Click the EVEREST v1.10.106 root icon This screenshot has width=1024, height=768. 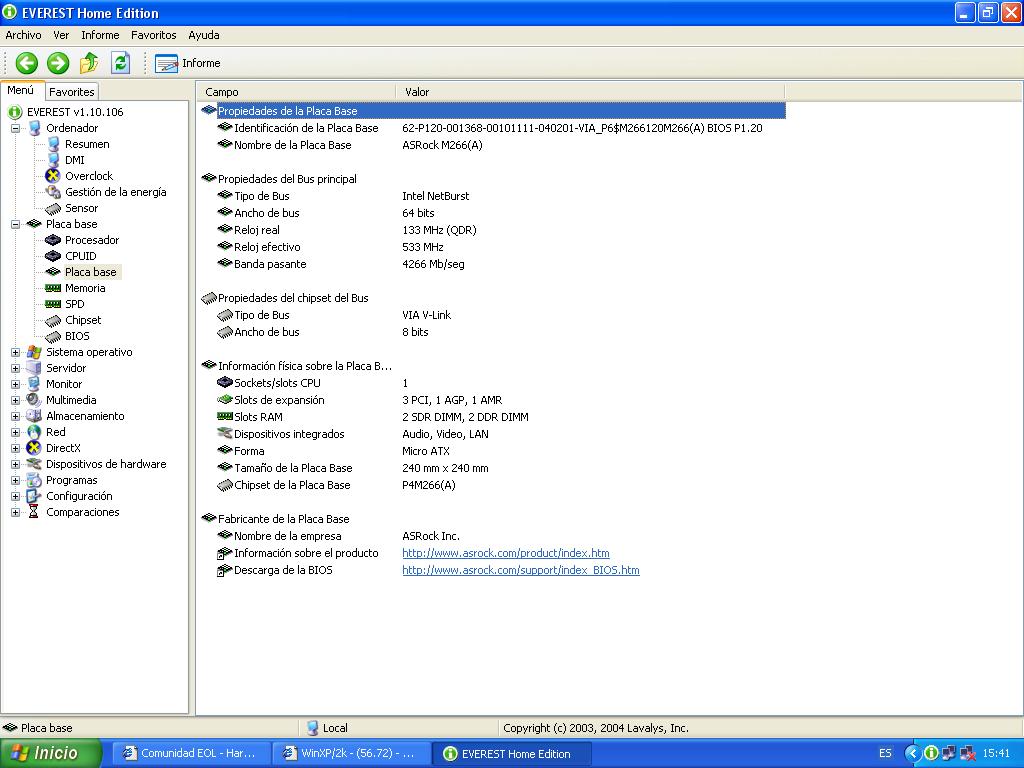(15, 112)
